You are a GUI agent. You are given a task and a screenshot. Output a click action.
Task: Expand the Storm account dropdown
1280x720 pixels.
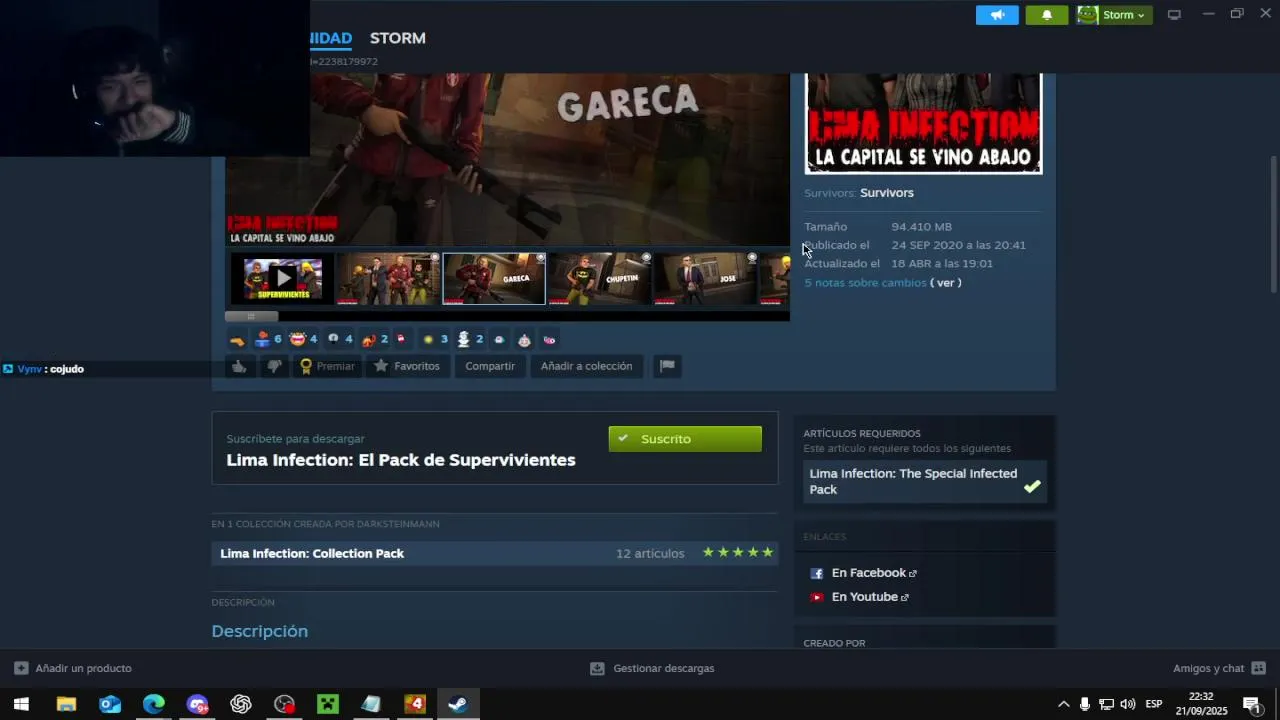1115,15
